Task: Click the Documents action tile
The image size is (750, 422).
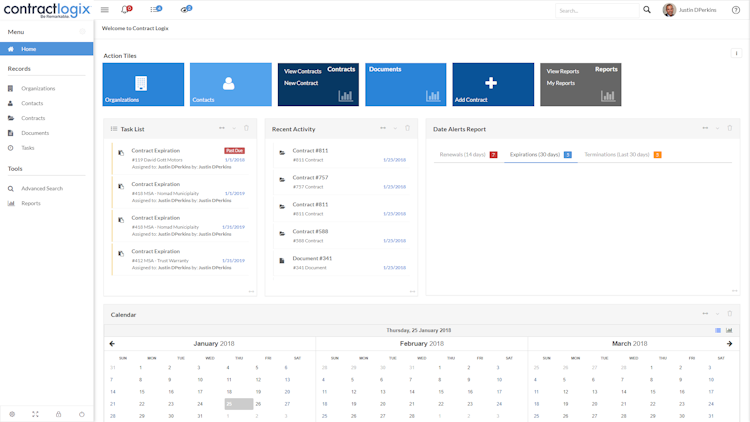Action: click(x=406, y=84)
